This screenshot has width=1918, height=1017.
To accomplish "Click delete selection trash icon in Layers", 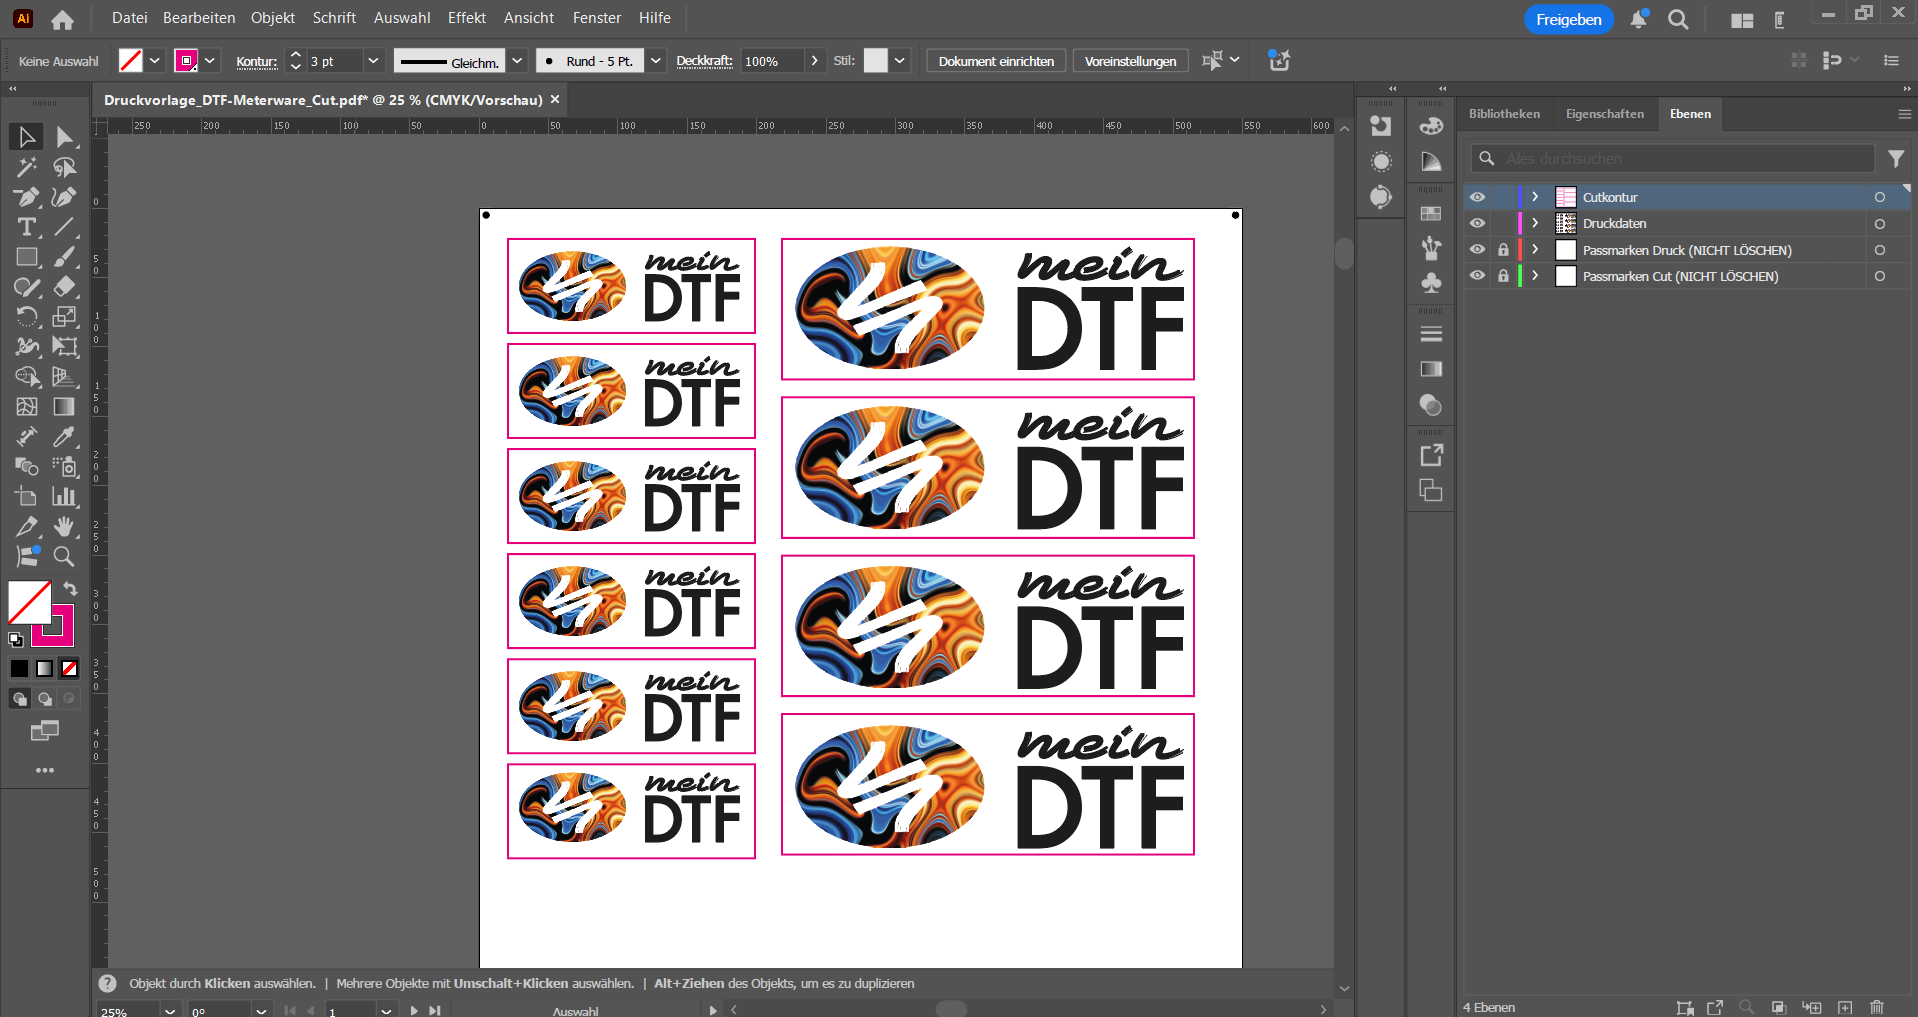I will (x=1877, y=1007).
